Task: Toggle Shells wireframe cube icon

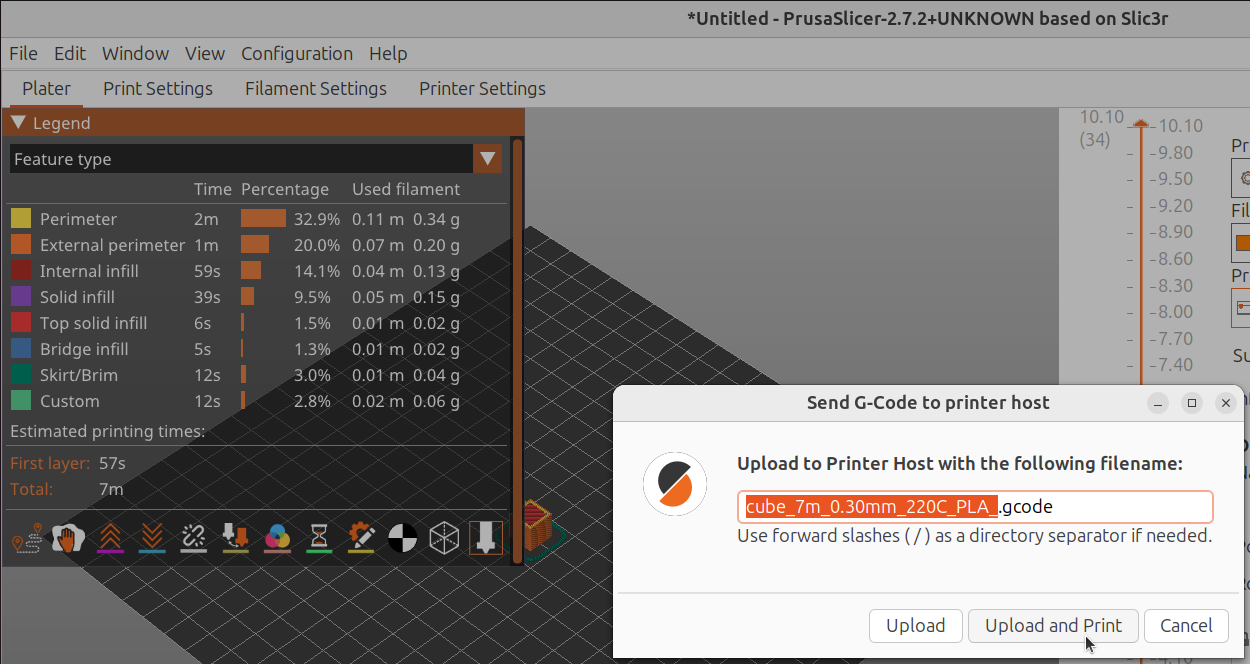Action: coord(444,539)
